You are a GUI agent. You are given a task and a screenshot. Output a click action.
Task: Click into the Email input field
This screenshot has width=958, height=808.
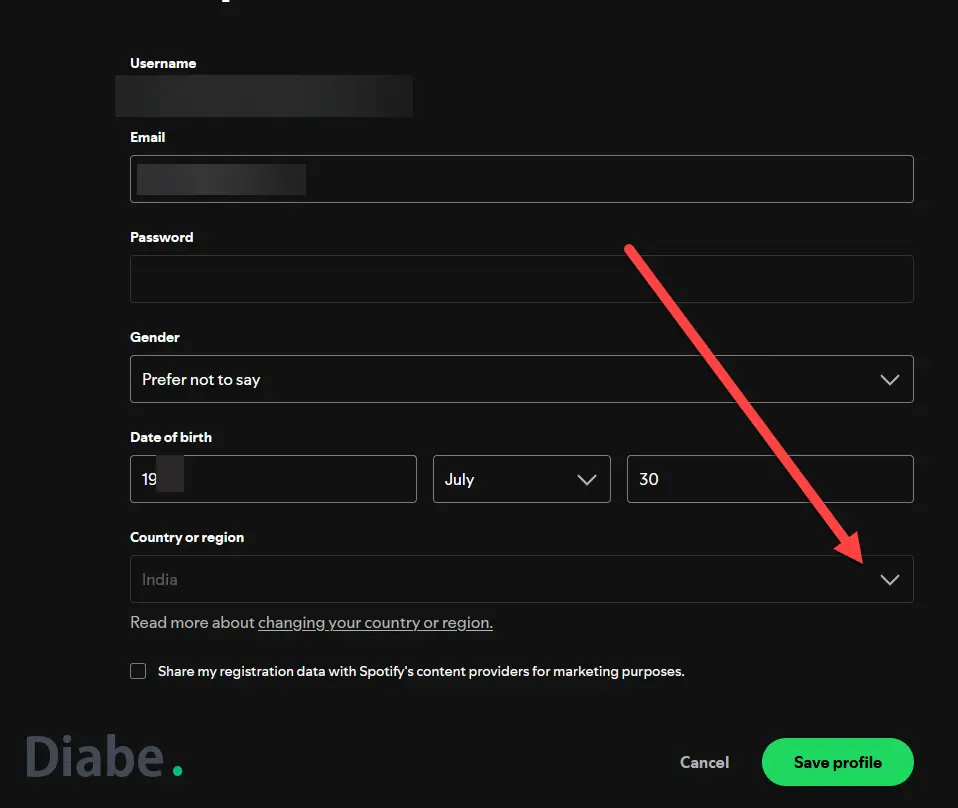(x=600, y=180)
